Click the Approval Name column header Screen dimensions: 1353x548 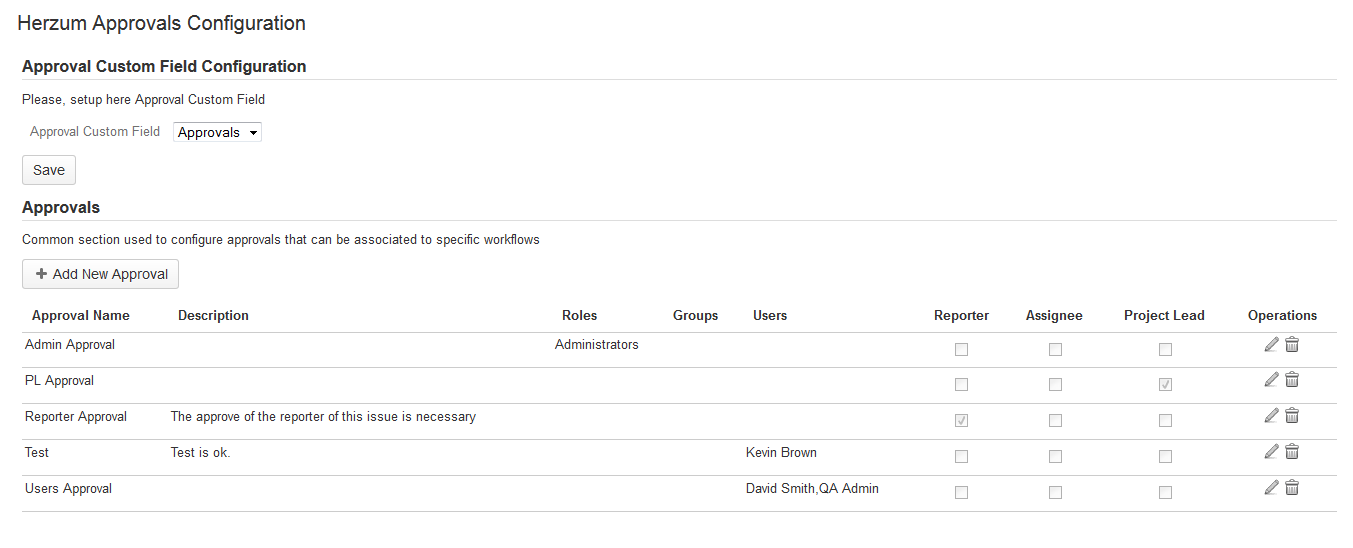81,315
